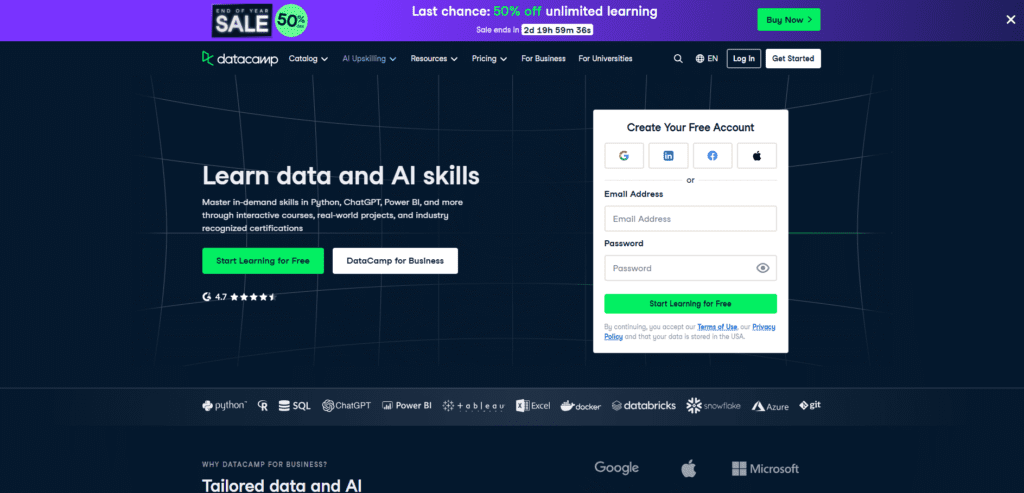Sign up with the Google icon button
Screen dimensions: 1024x493
[x=624, y=156]
